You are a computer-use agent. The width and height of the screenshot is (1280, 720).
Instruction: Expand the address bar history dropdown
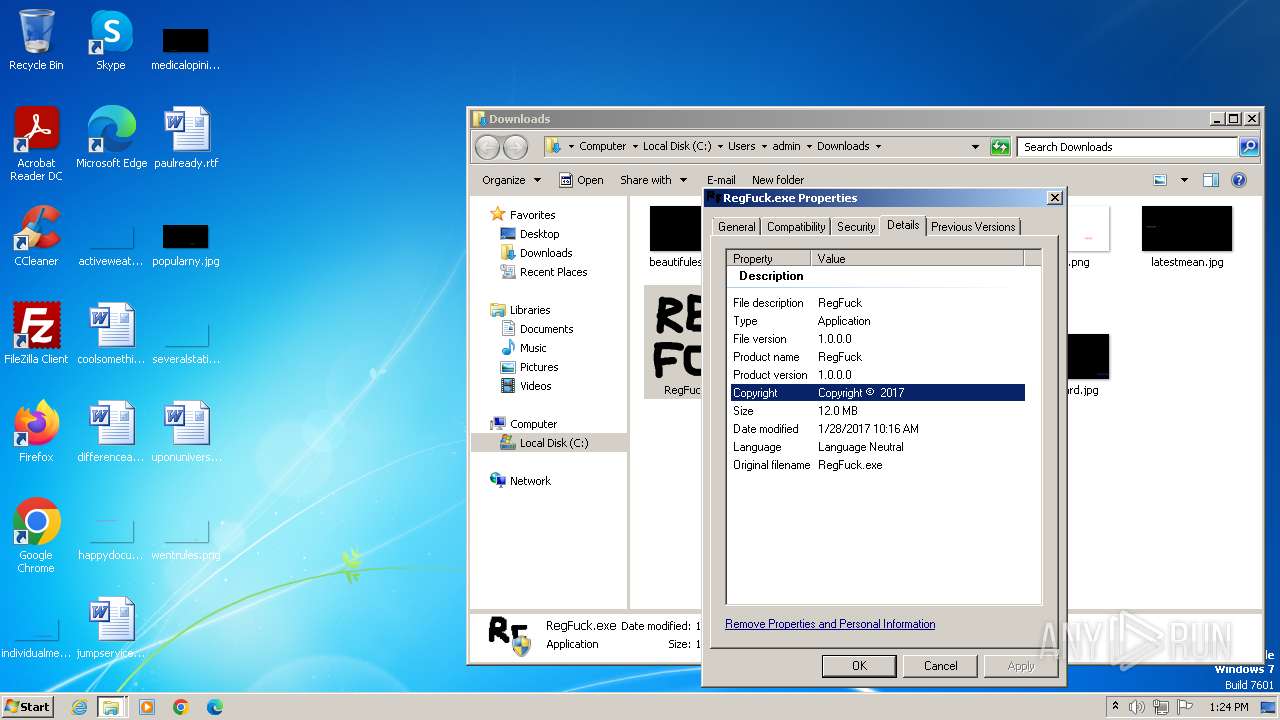point(975,147)
